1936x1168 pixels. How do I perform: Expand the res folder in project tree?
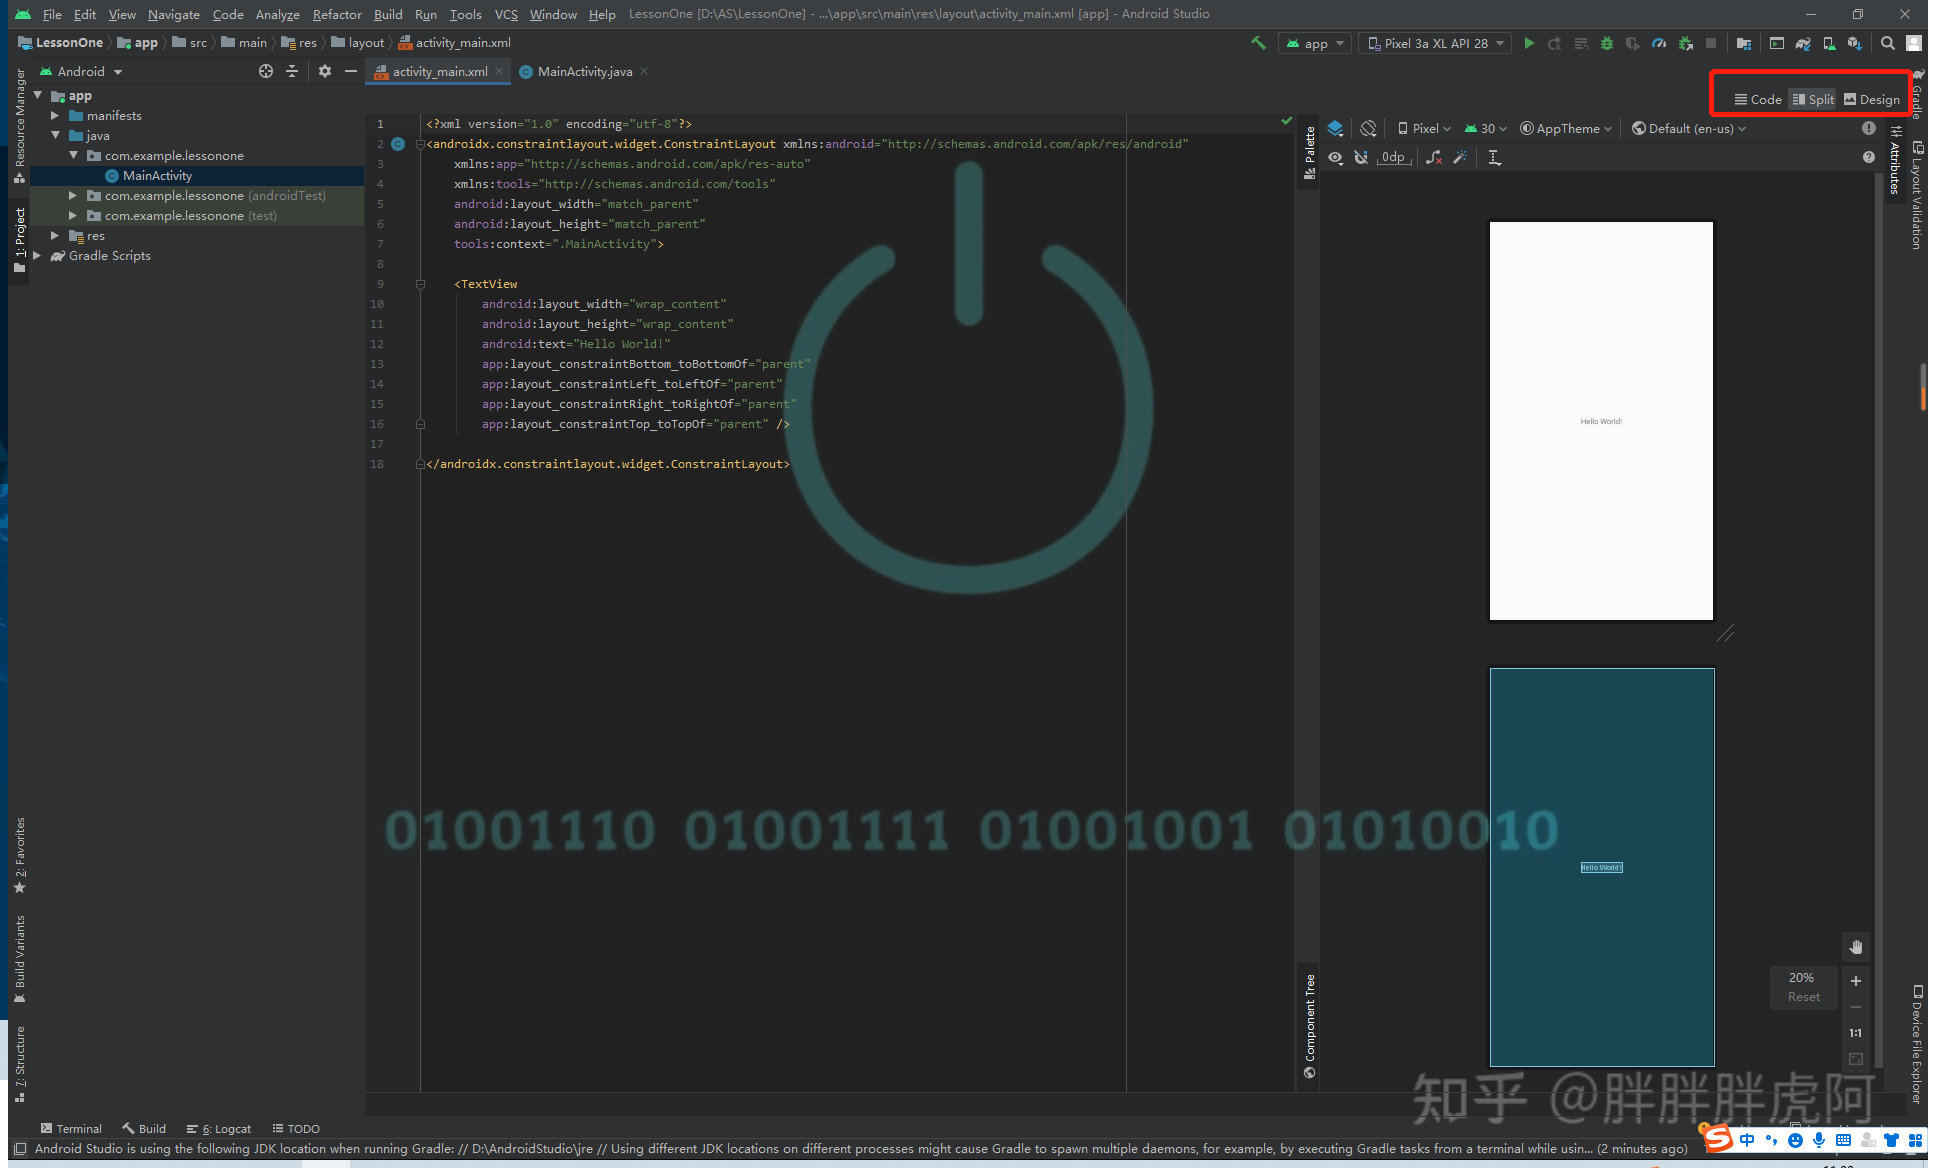[x=55, y=236]
